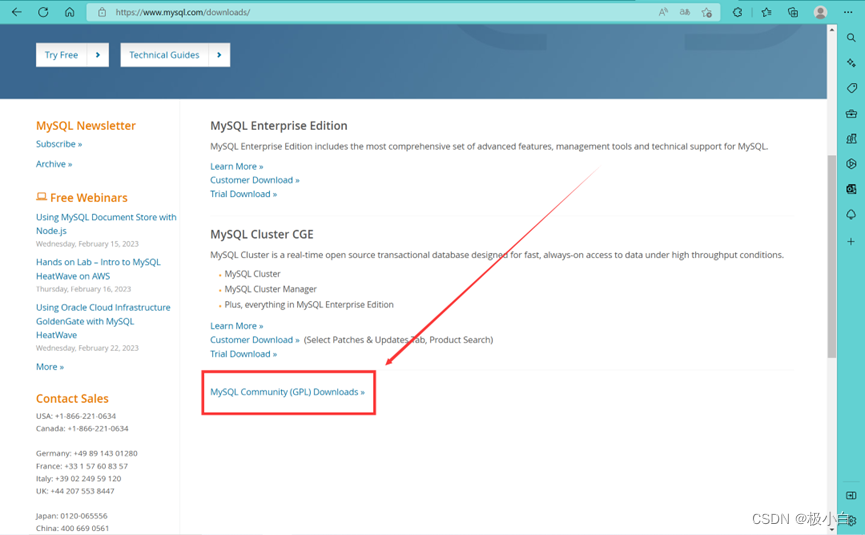Open the MySQL Document Store with Node.js webinar
Screen dimensions: 865x535
click(x=106, y=224)
